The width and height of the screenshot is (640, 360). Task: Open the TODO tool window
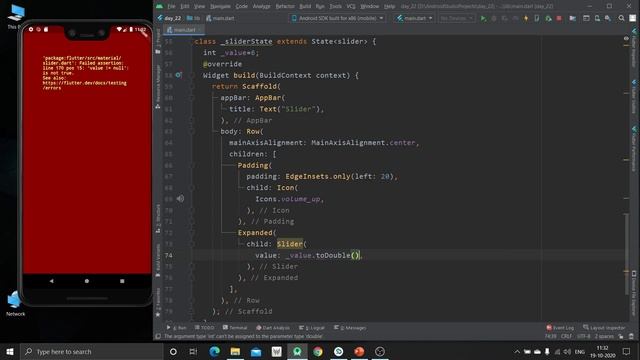(204, 328)
